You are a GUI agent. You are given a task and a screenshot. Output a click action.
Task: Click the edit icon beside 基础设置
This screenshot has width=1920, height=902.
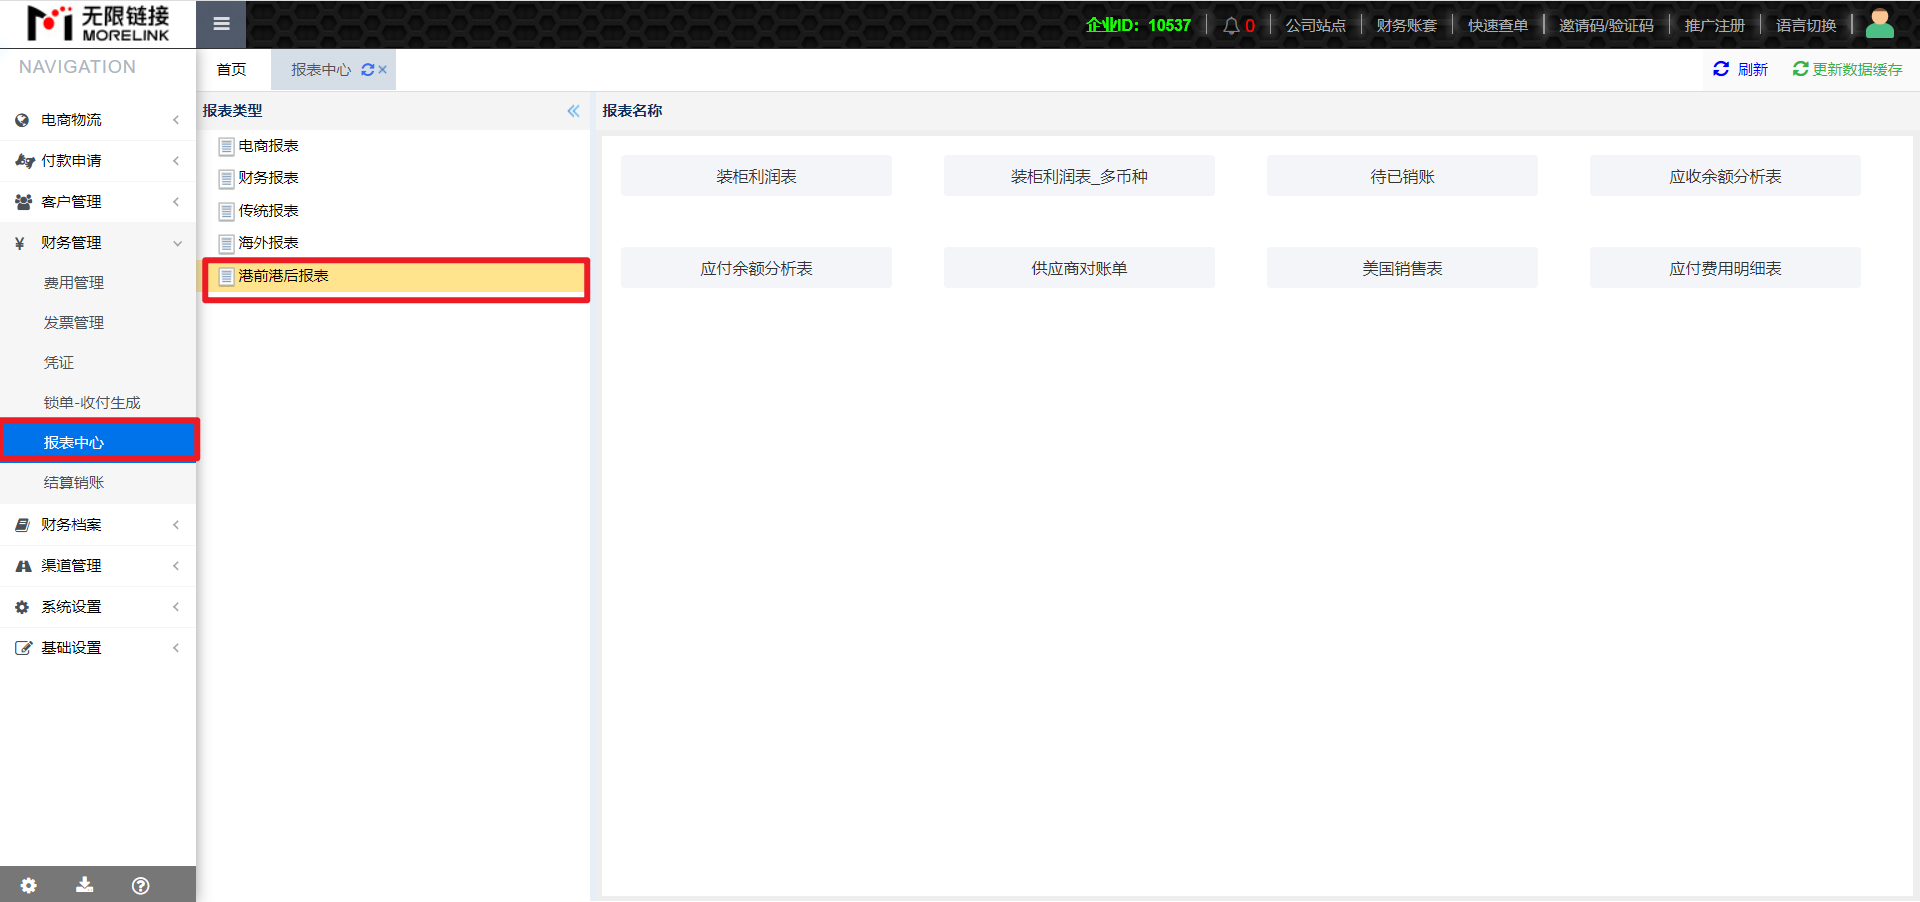coord(23,647)
